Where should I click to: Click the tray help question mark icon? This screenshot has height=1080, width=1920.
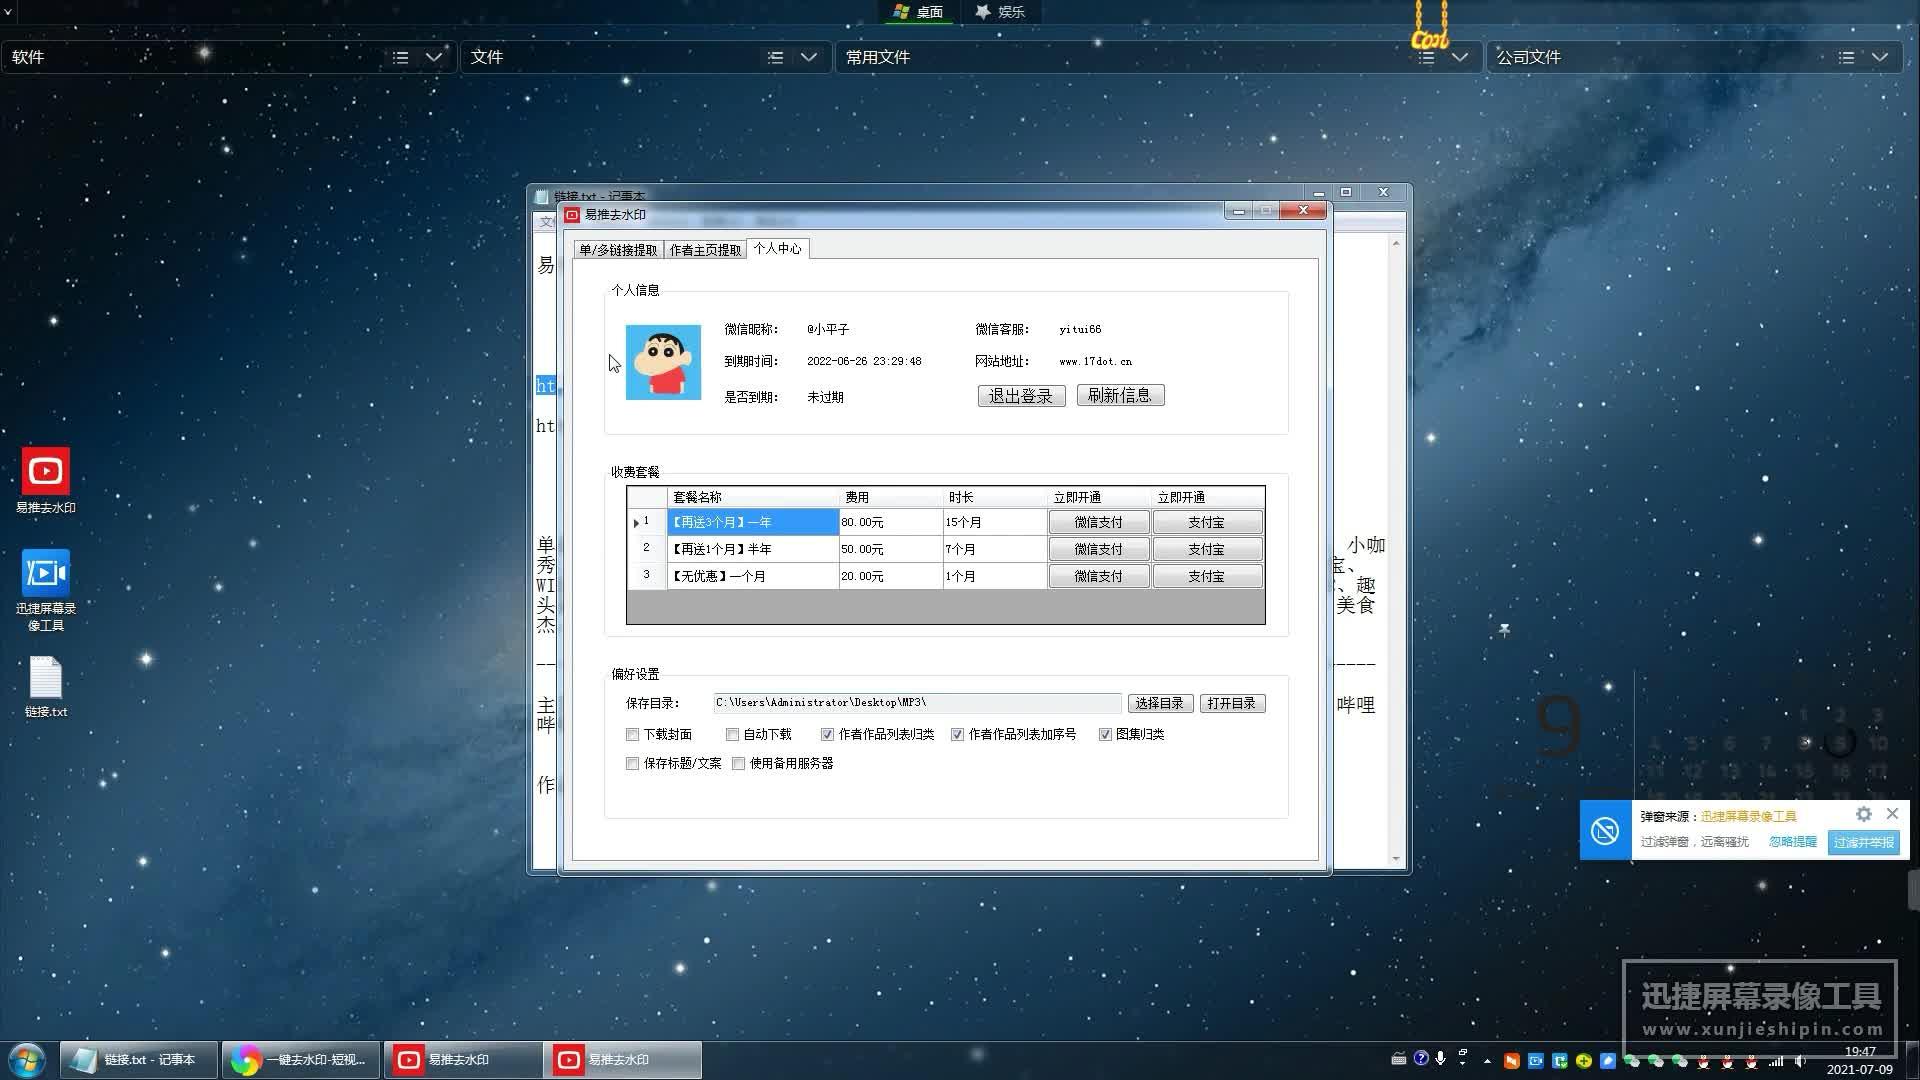(1421, 1058)
